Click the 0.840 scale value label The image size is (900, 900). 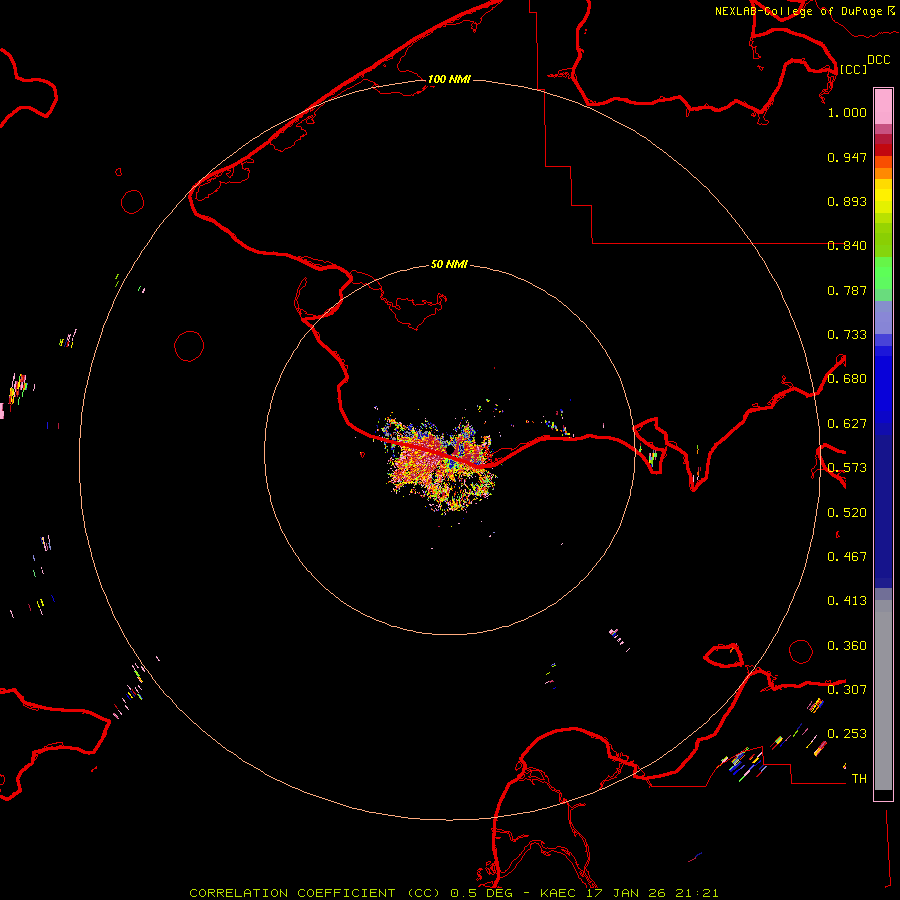pos(847,246)
